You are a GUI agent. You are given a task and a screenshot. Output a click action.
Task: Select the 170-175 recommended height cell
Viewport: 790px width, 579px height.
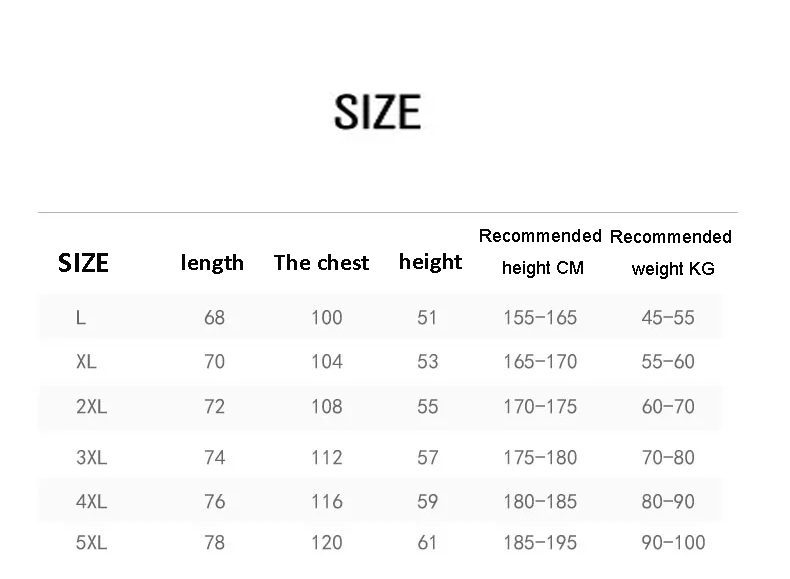[540, 407]
